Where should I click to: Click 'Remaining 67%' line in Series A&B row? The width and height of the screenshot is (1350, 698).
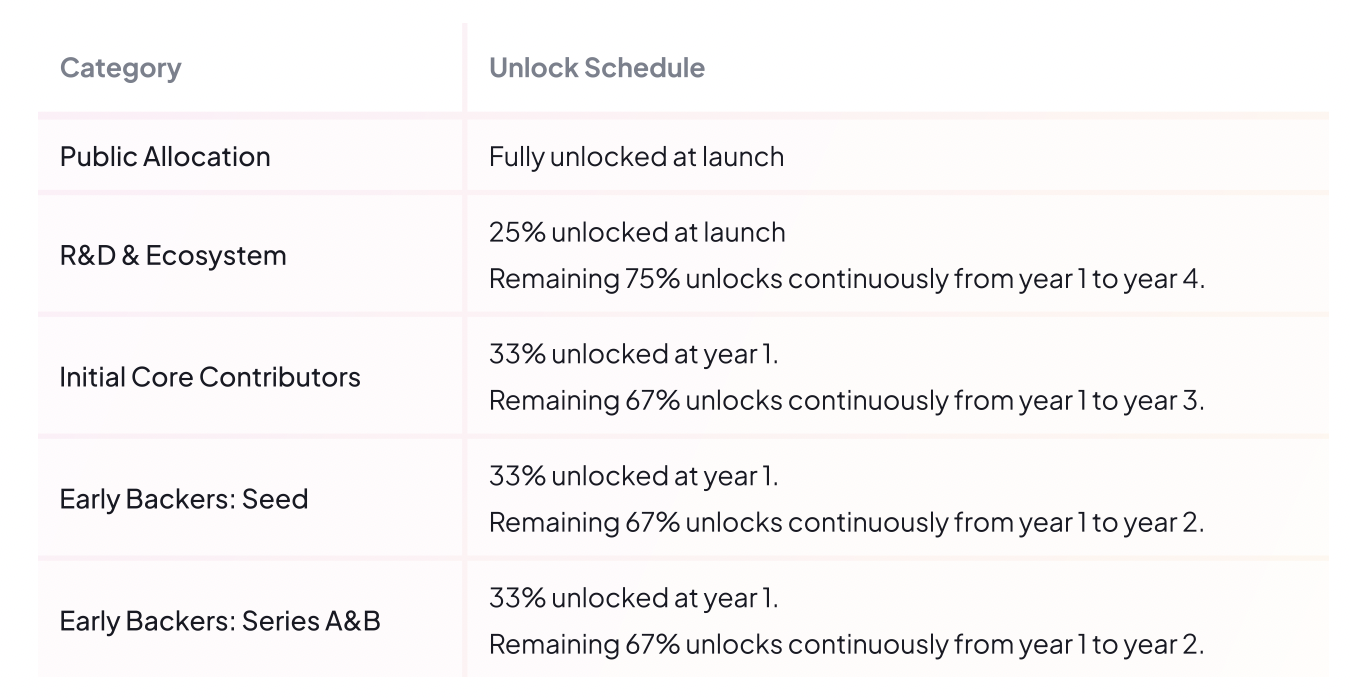coord(846,645)
